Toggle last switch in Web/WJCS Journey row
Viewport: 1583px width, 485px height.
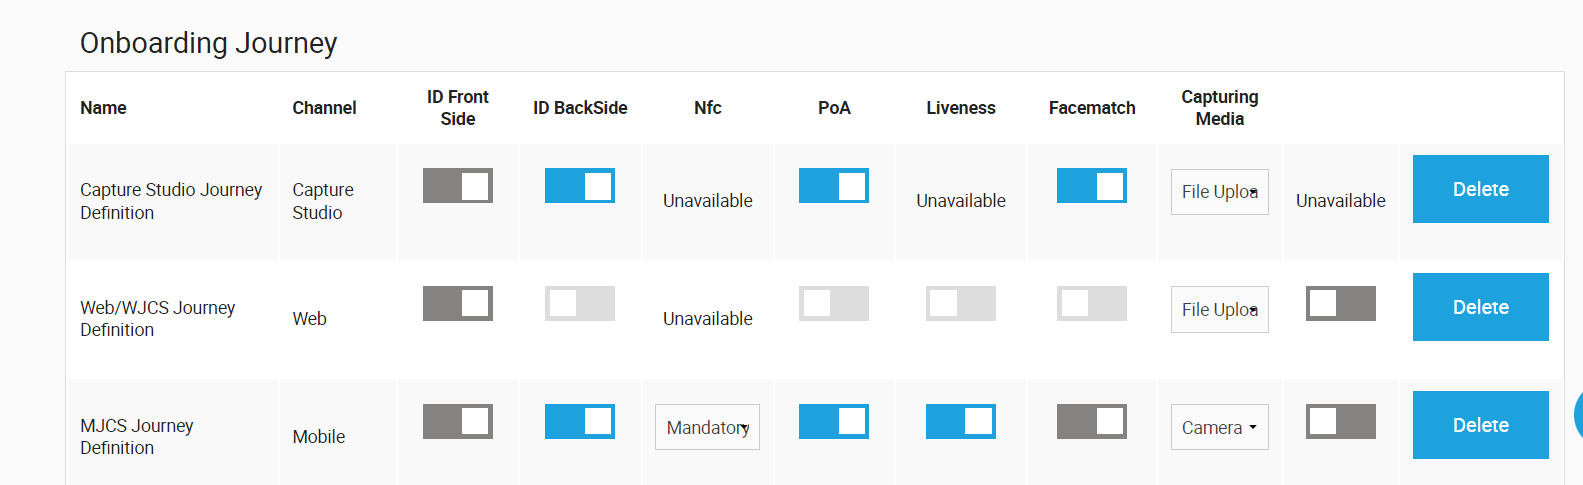(1341, 304)
